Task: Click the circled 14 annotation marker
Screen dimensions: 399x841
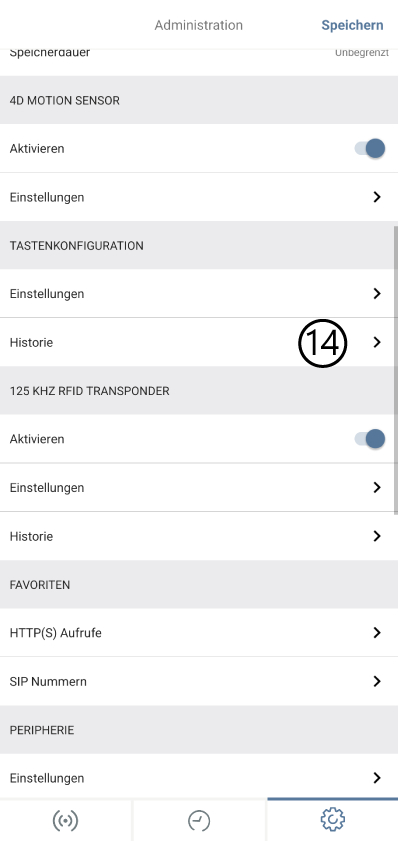Action: pyautogui.click(x=322, y=343)
